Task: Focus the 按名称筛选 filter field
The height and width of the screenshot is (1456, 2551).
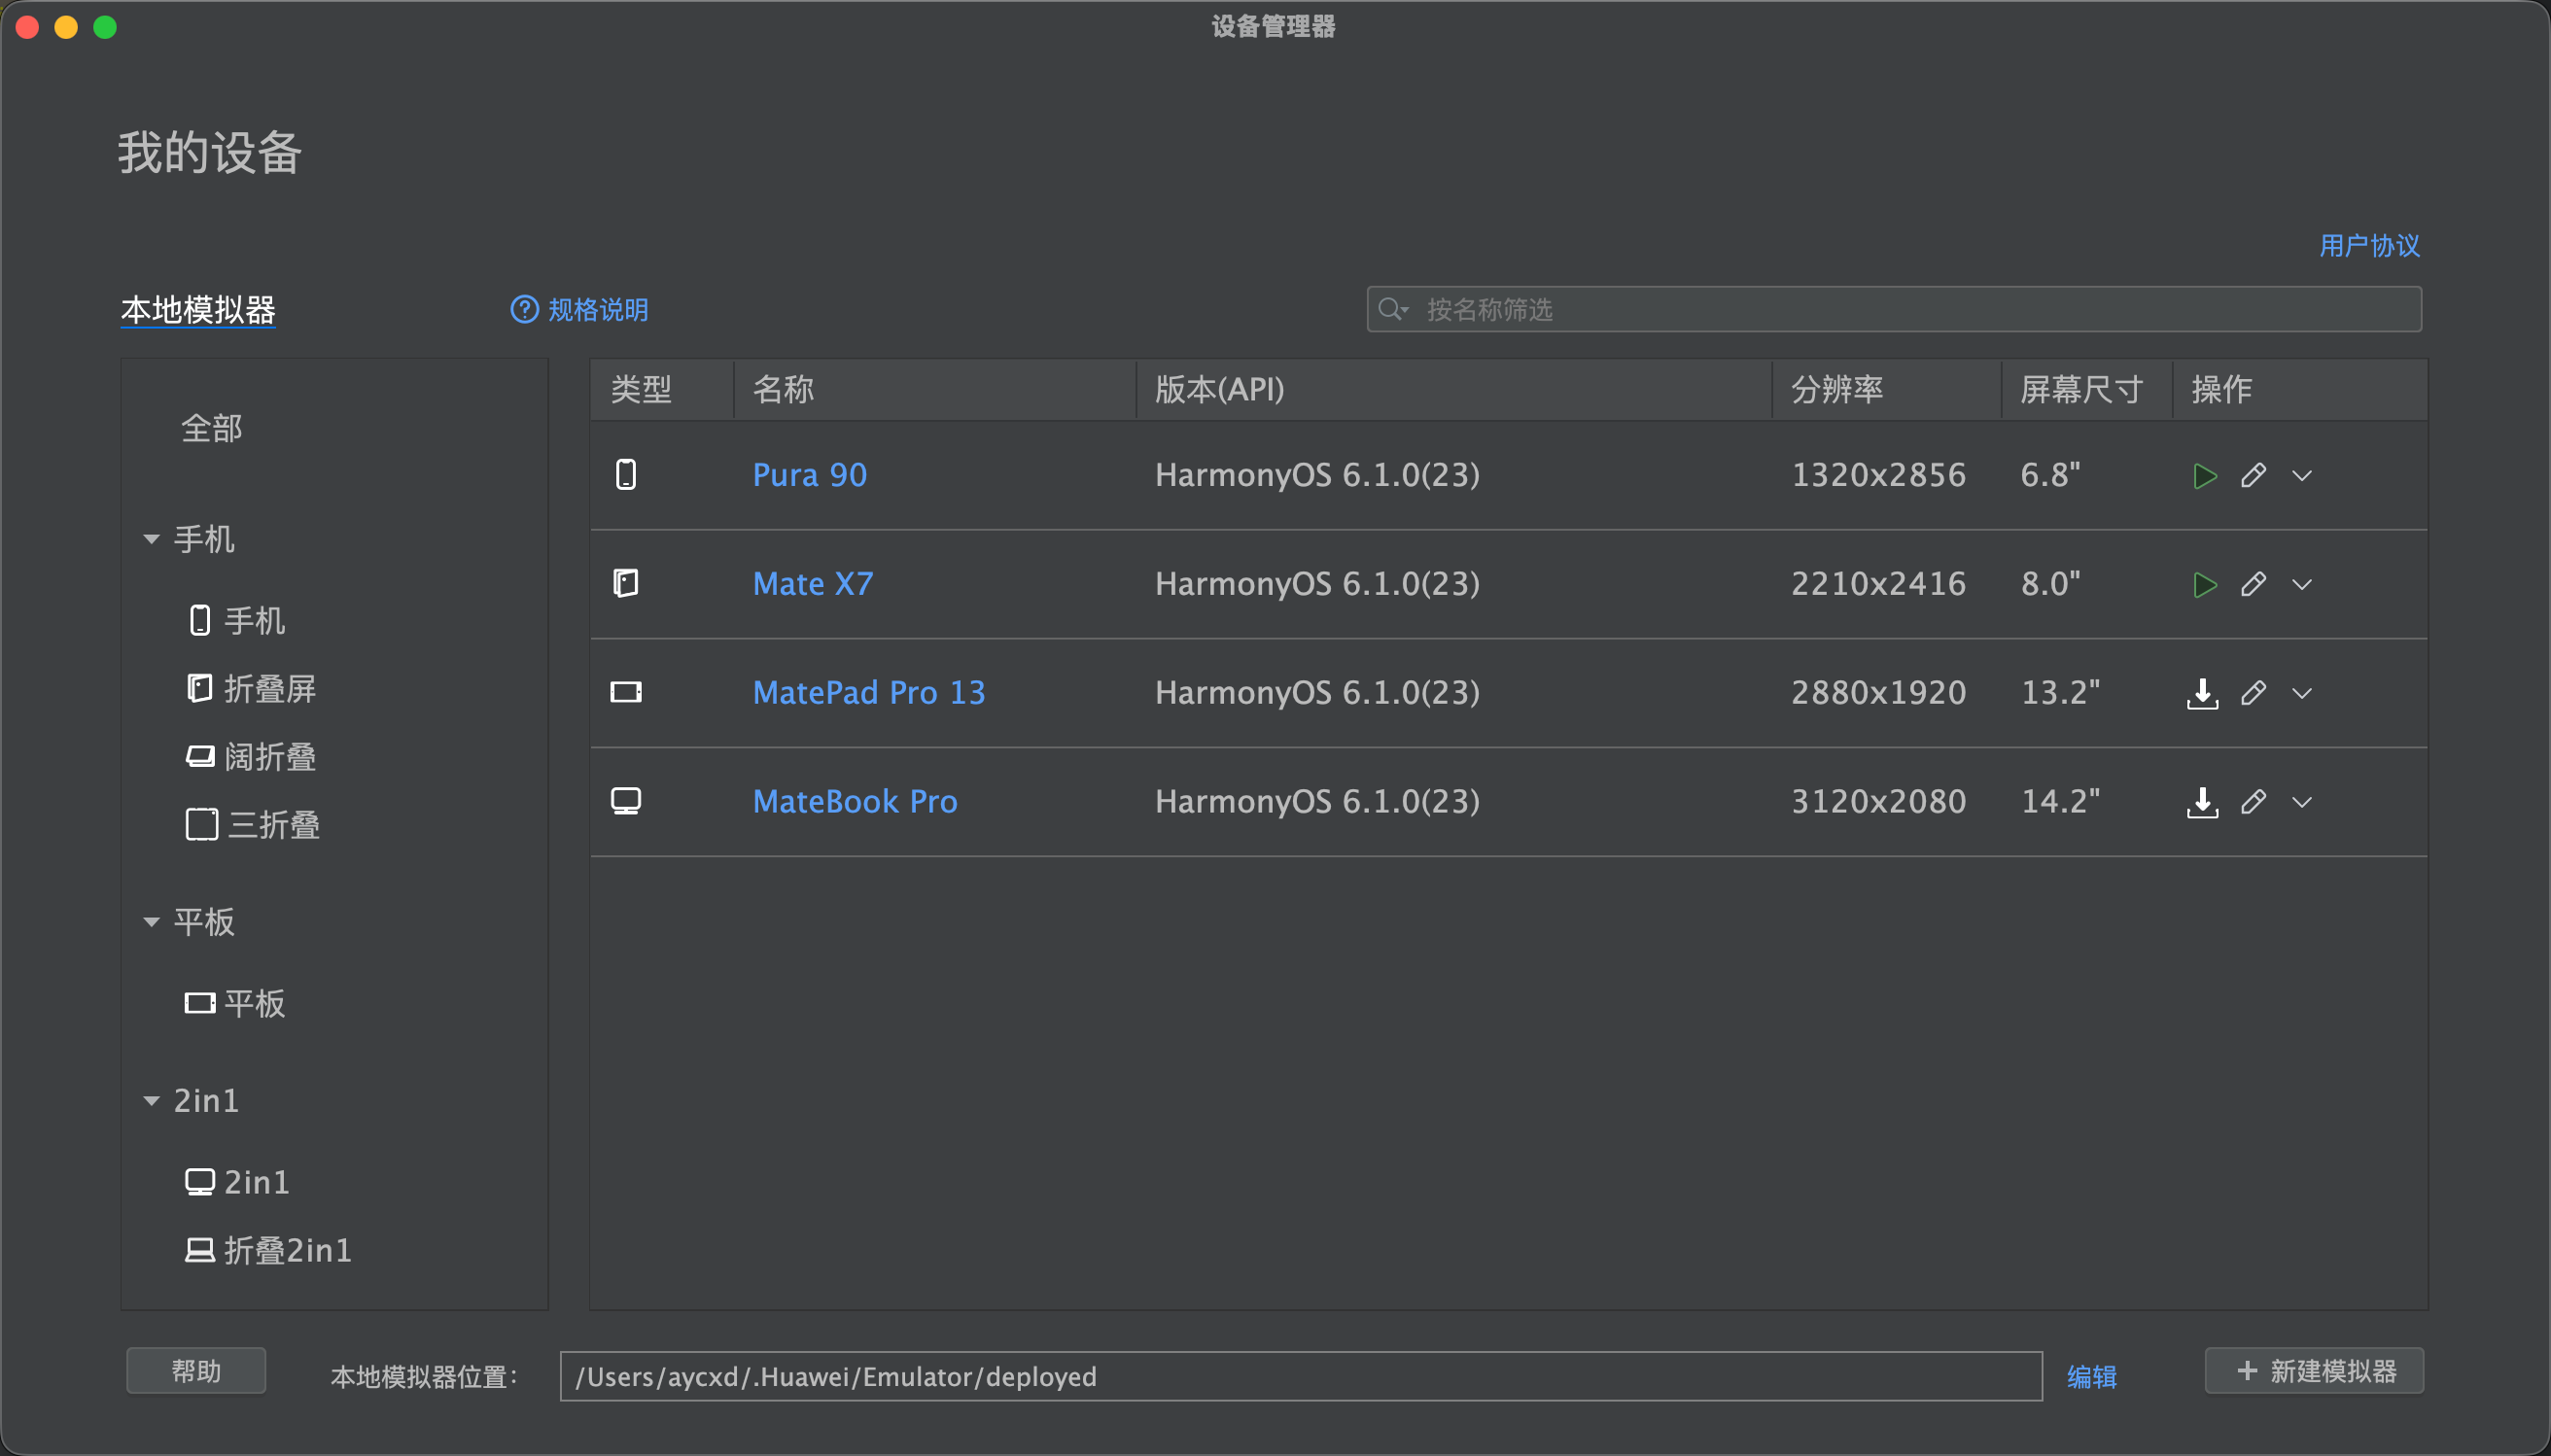Action: pyautogui.click(x=1894, y=310)
